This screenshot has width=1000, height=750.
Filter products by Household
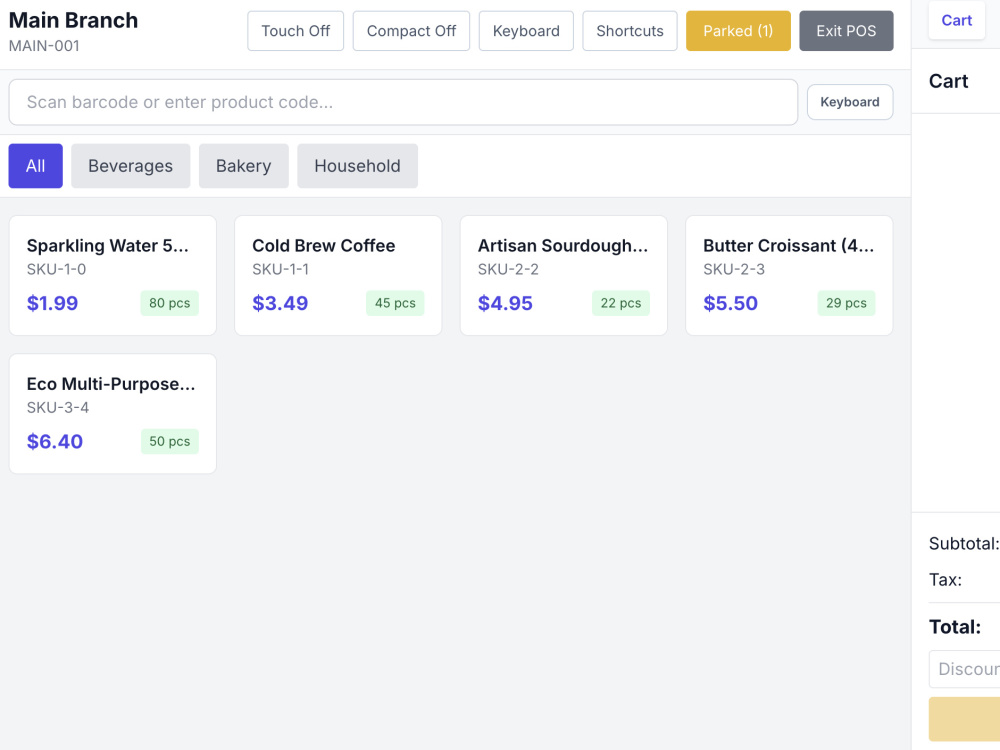point(357,166)
